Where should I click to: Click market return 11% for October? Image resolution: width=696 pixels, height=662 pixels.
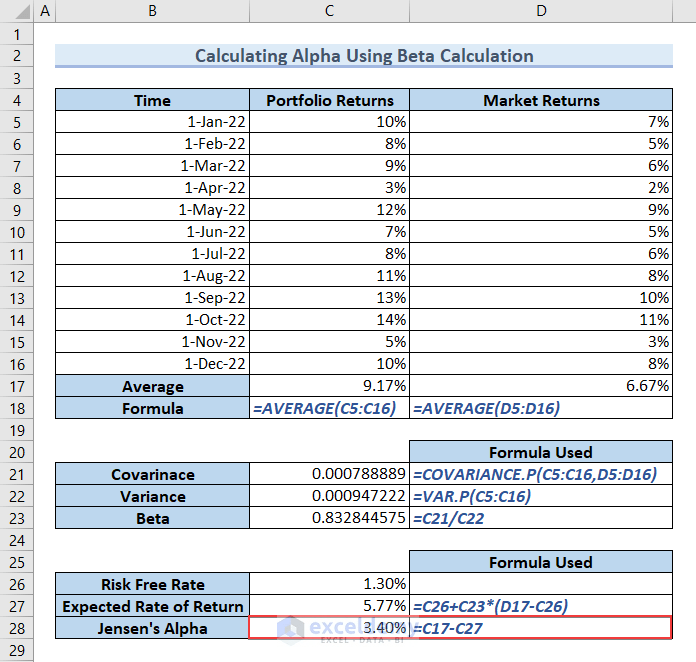541,320
